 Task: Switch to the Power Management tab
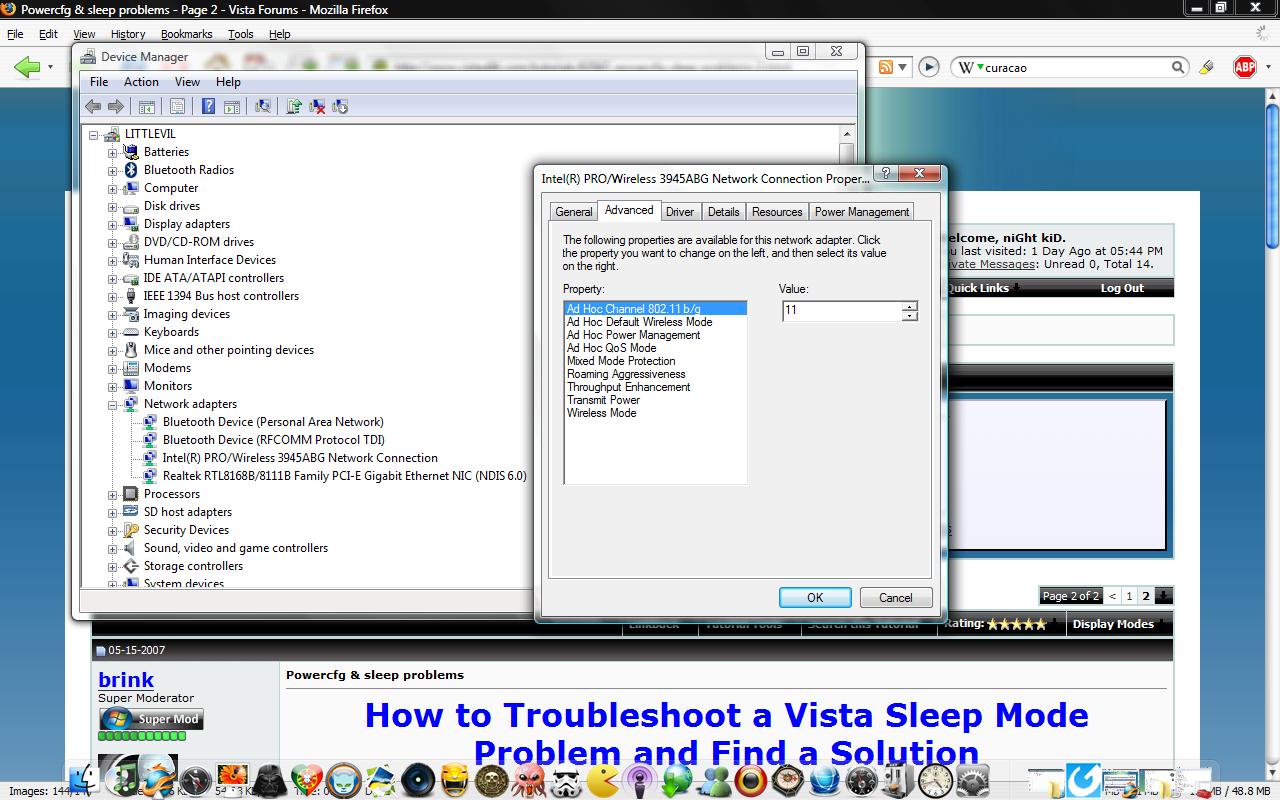tap(862, 212)
